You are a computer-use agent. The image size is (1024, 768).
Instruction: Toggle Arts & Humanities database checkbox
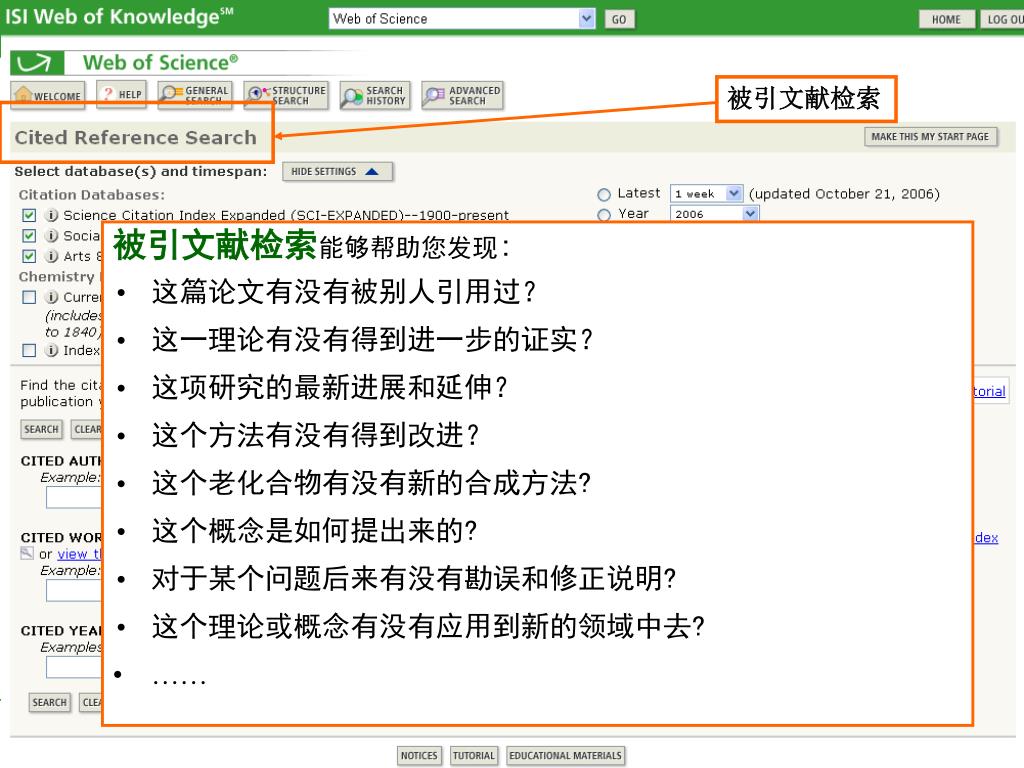[29, 255]
